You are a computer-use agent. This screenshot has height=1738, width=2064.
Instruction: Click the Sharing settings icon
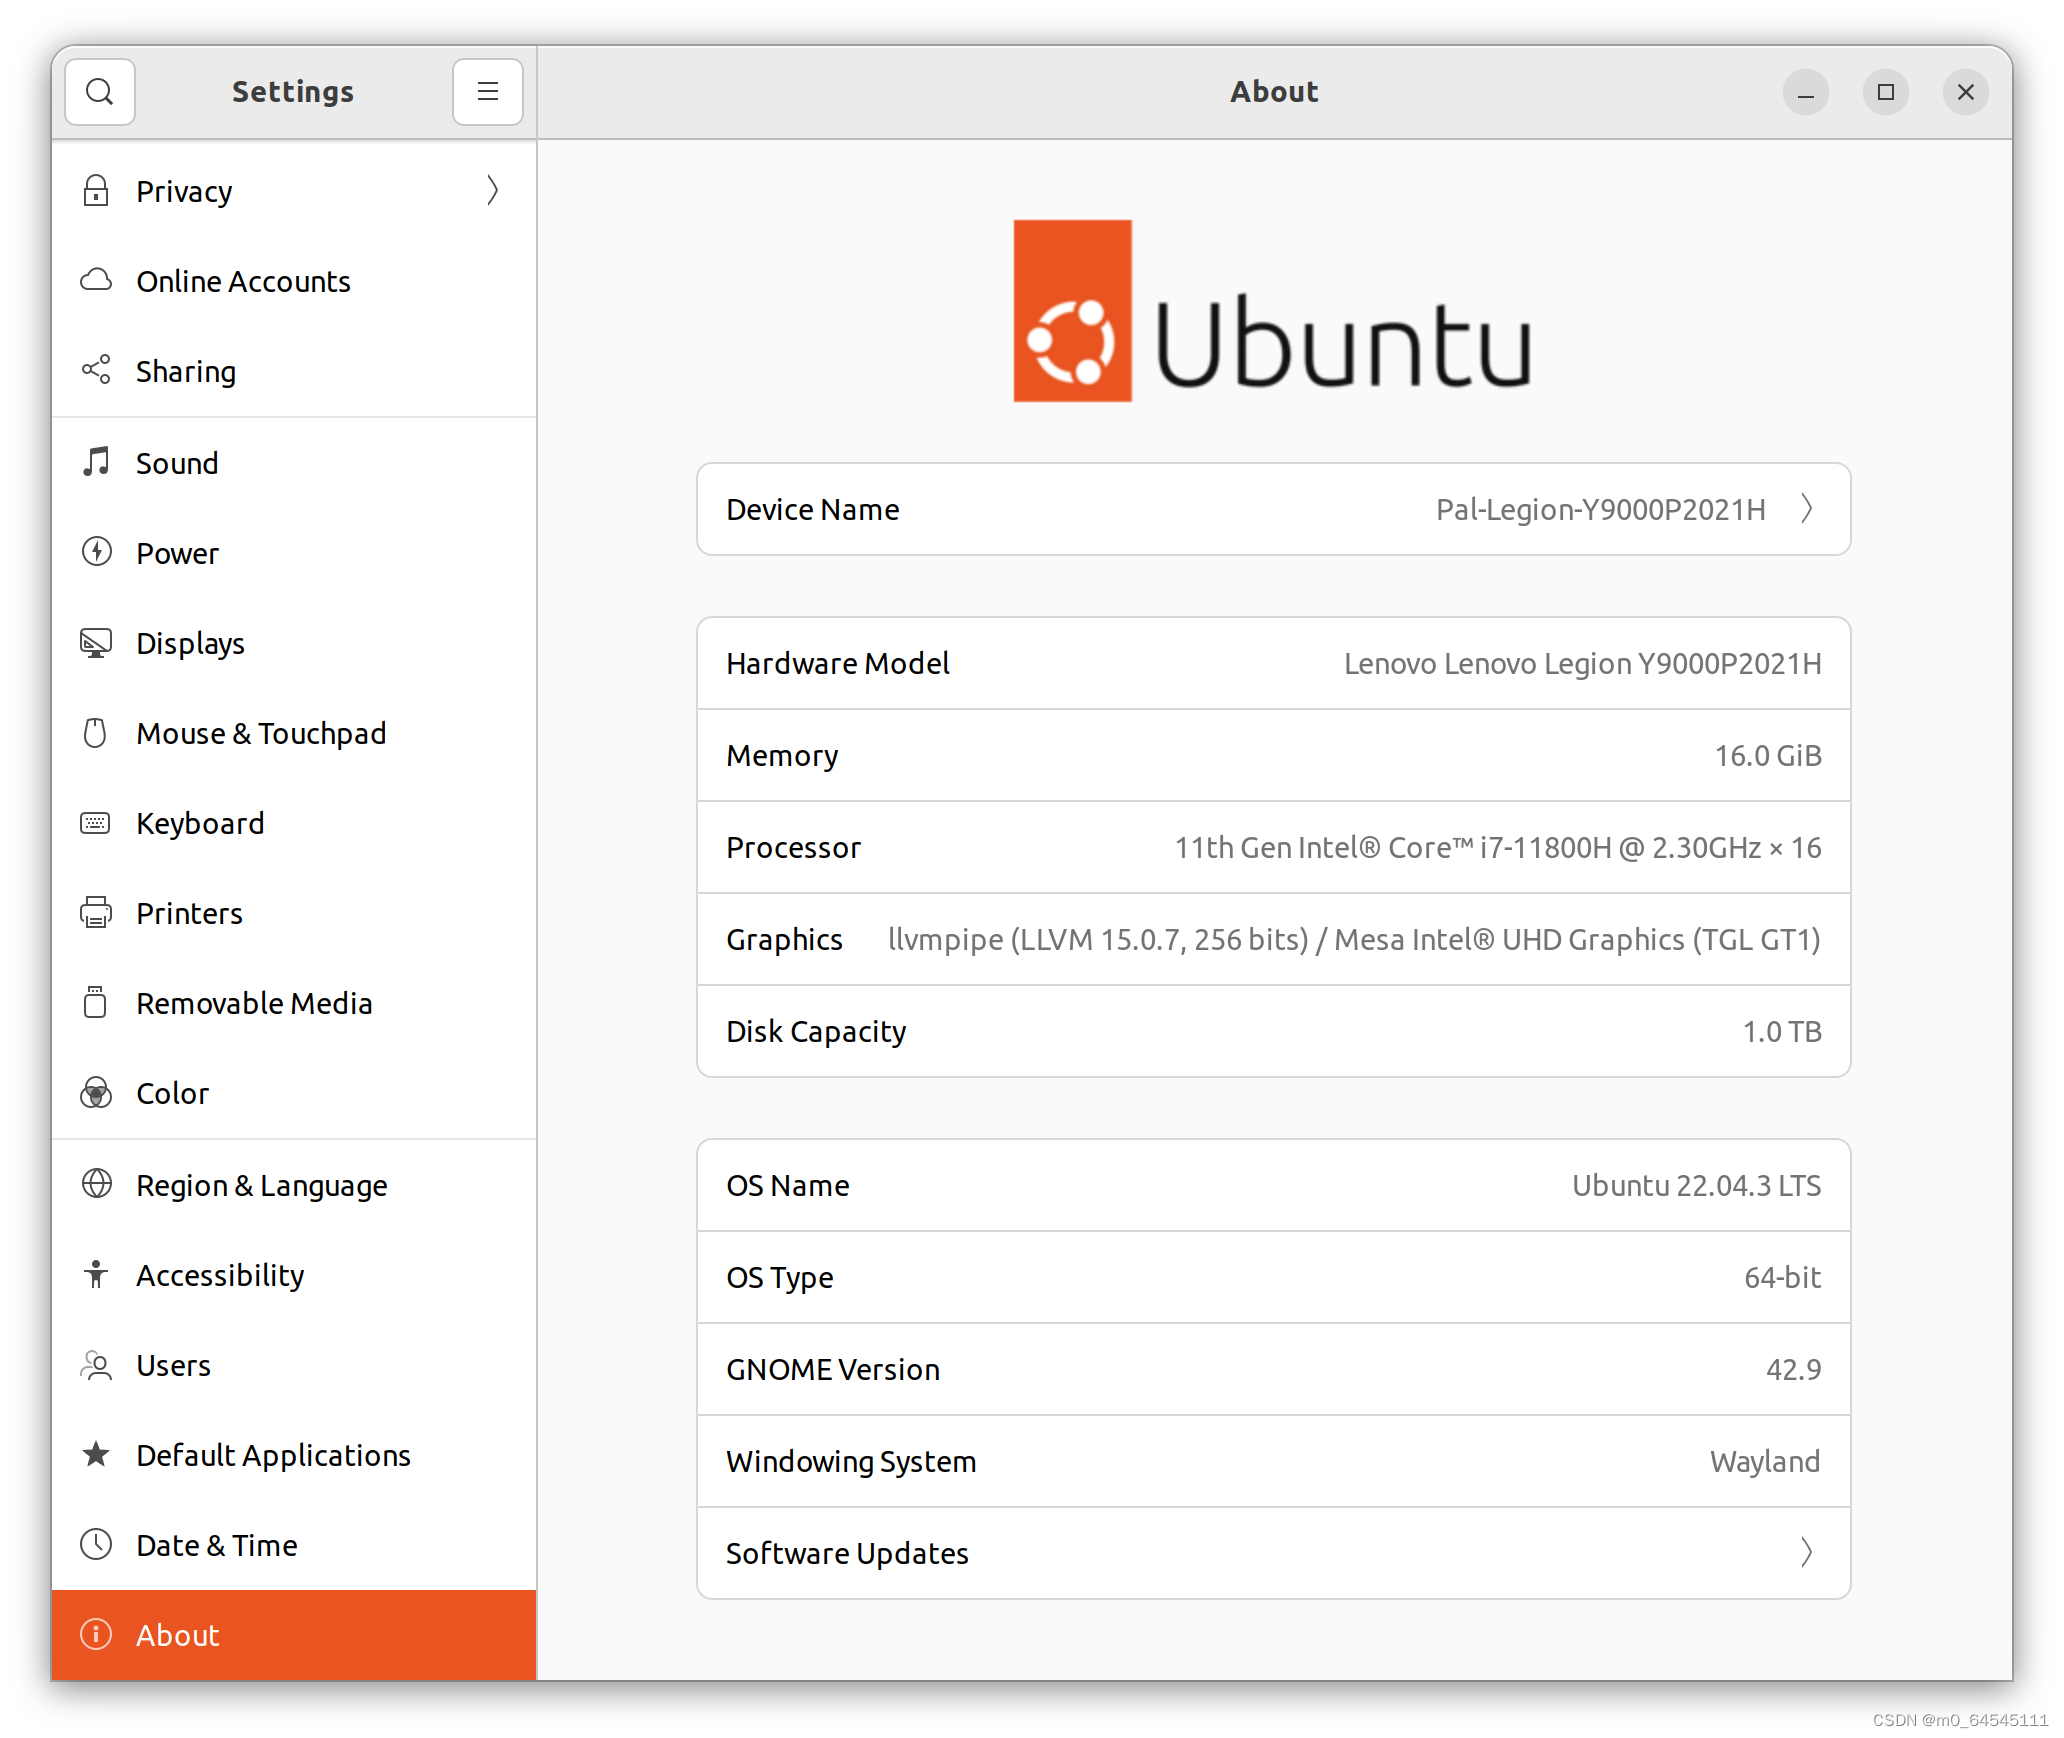pyautogui.click(x=97, y=371)
